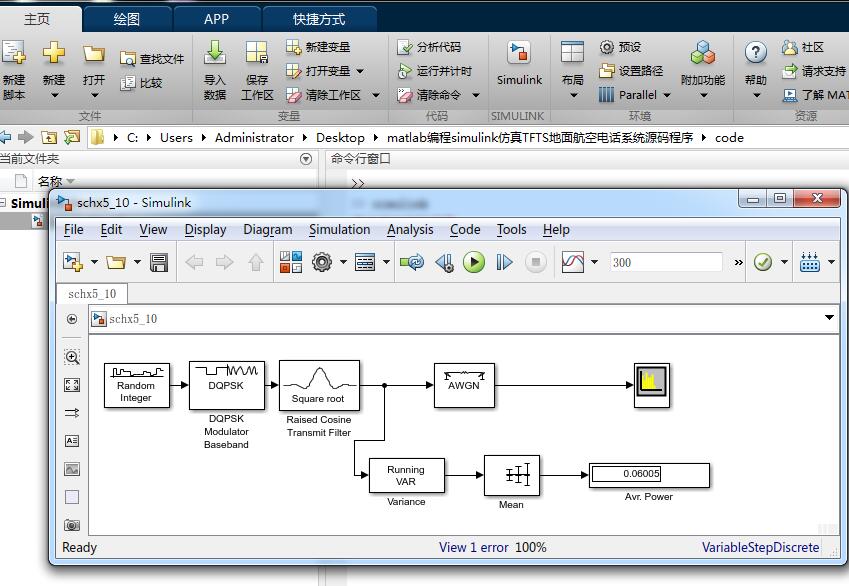
Task: Open the Tools menu in Simulink
Action: 512,230
